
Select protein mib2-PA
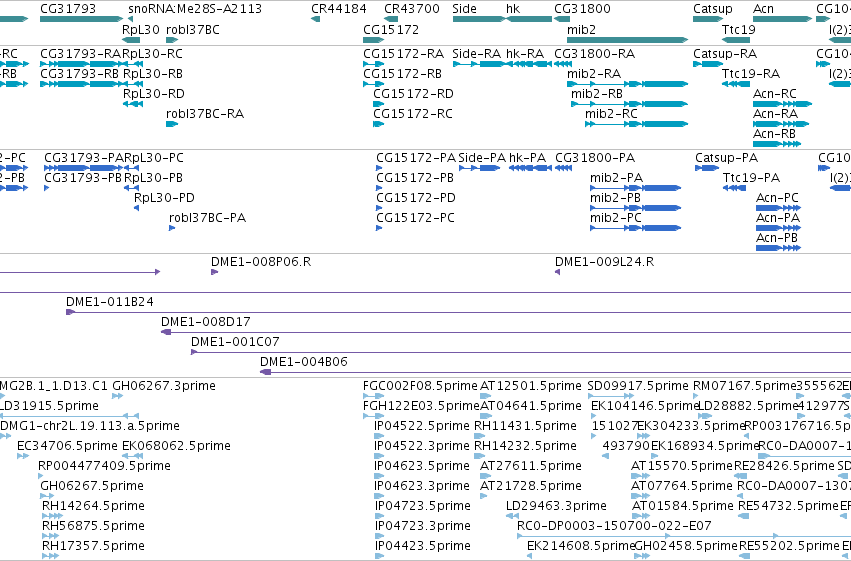click(616, 177)
